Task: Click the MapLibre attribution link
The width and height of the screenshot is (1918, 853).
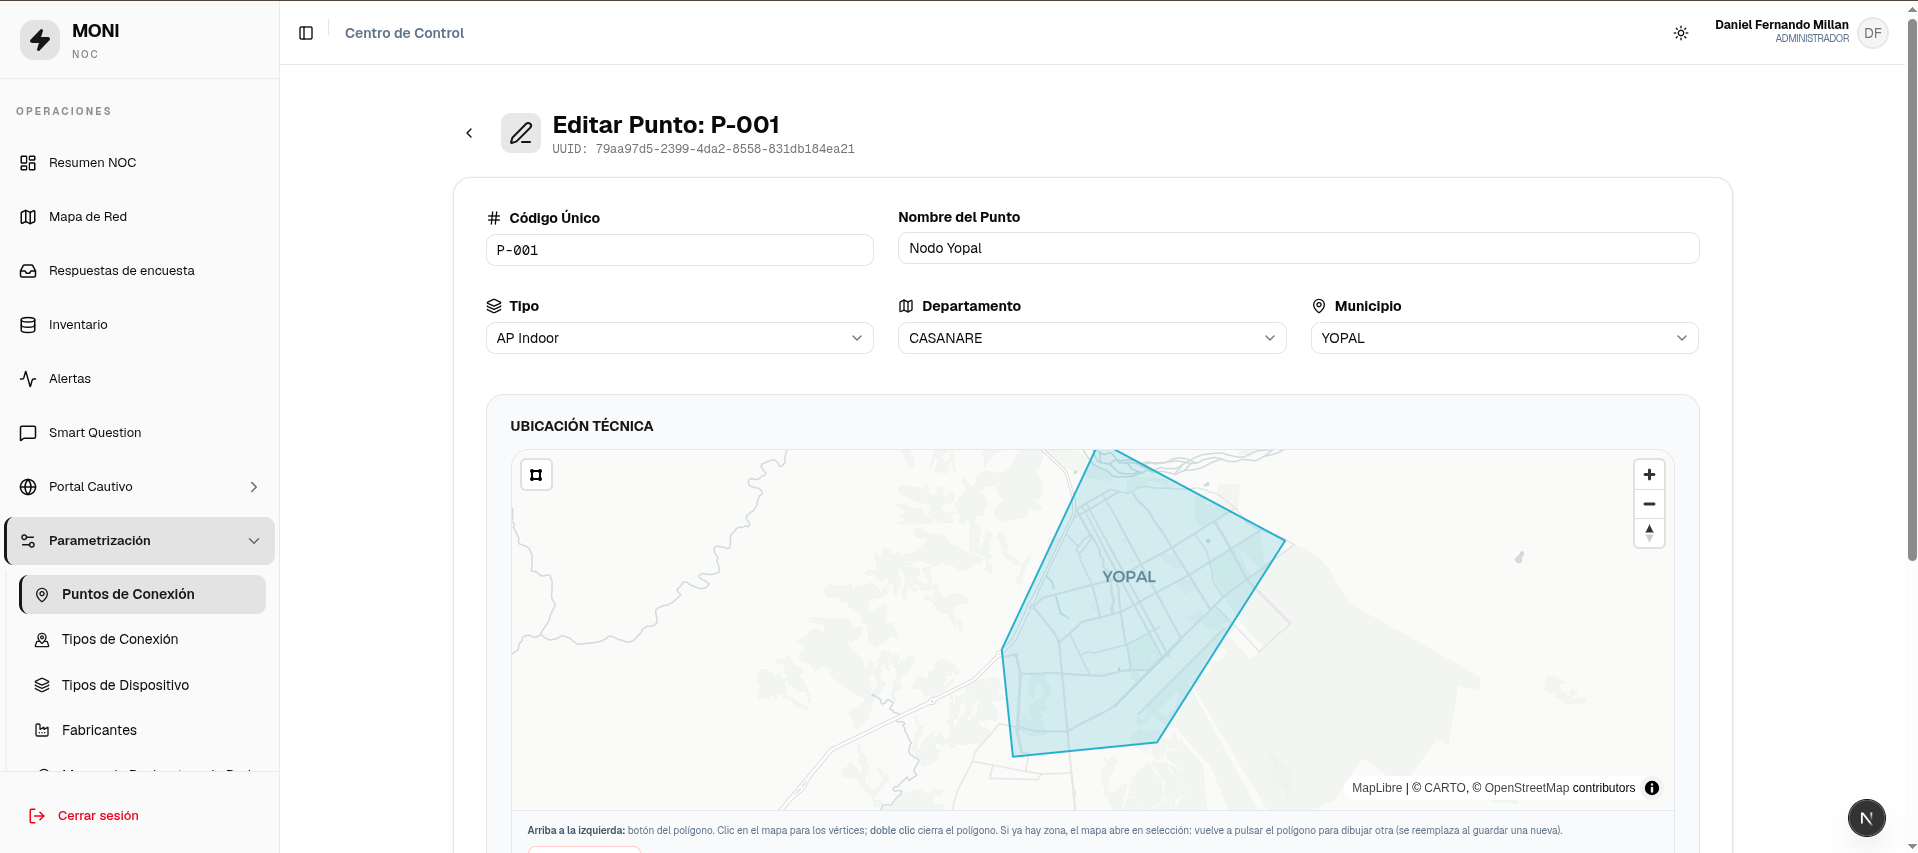Action: point(1377,788)
